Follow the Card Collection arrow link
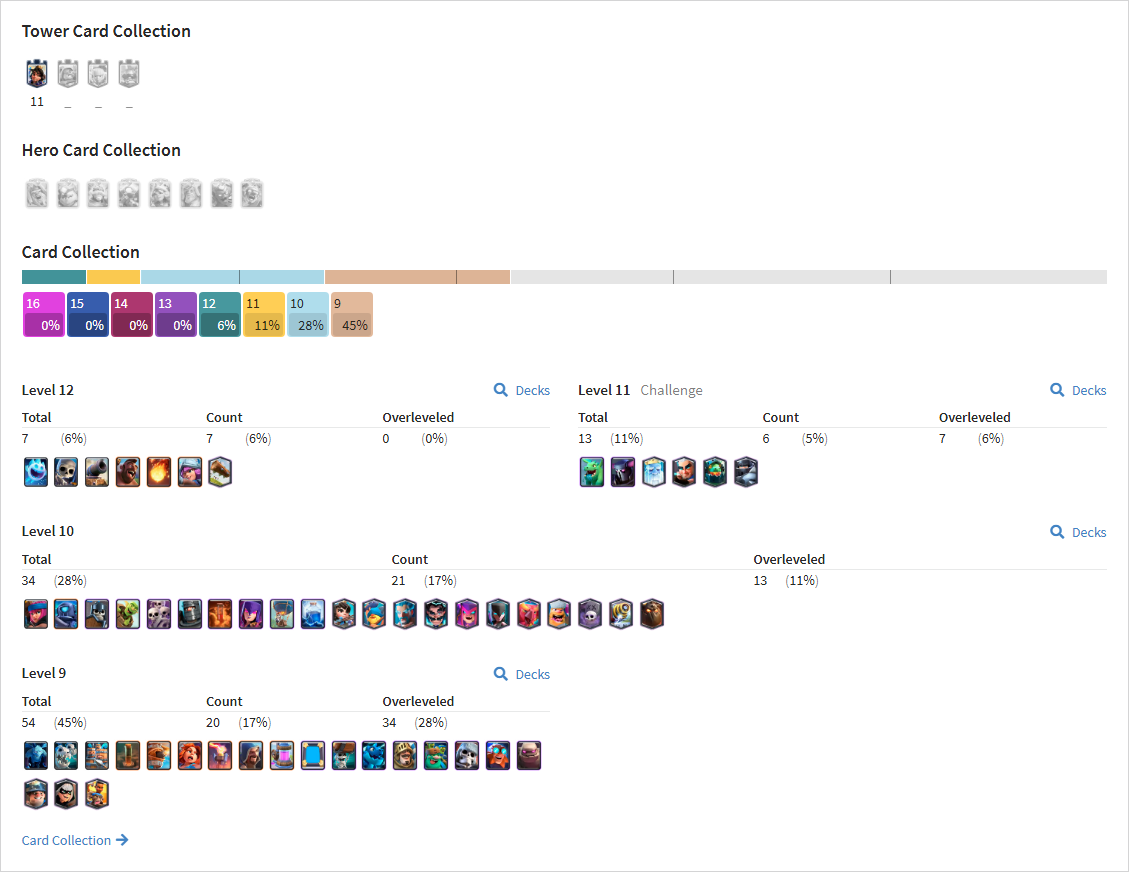1129x872 pixels. tap(75, 840)
